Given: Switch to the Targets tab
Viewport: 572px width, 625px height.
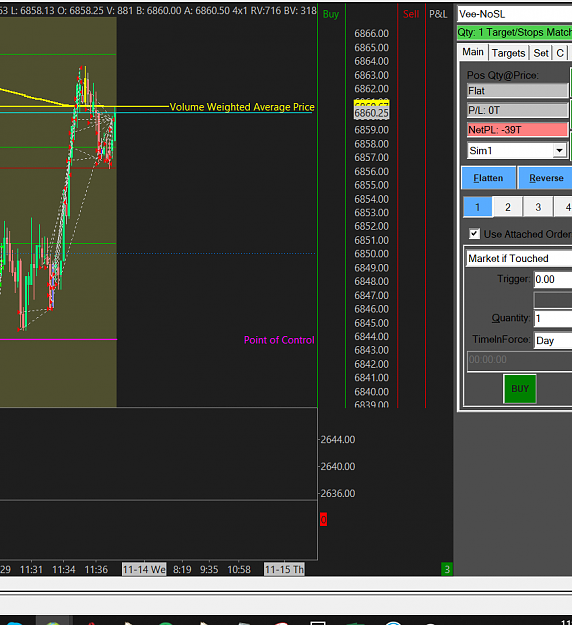Looking at the screenshot, I should click(x=508, y=53).
